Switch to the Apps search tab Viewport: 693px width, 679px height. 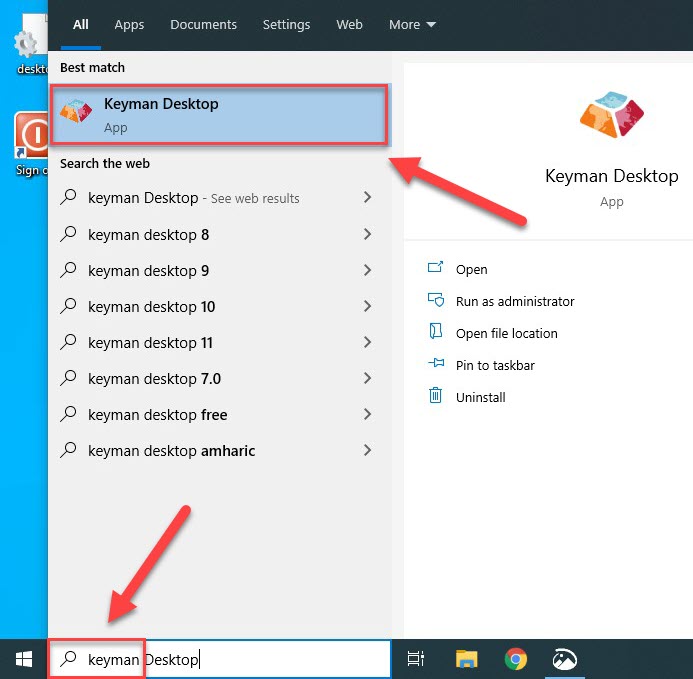129,24
